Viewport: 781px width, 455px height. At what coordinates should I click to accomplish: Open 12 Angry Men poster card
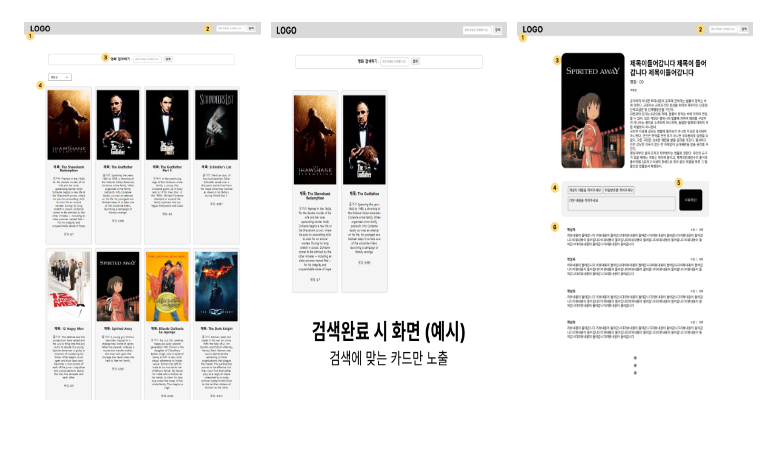coord(69,287)
